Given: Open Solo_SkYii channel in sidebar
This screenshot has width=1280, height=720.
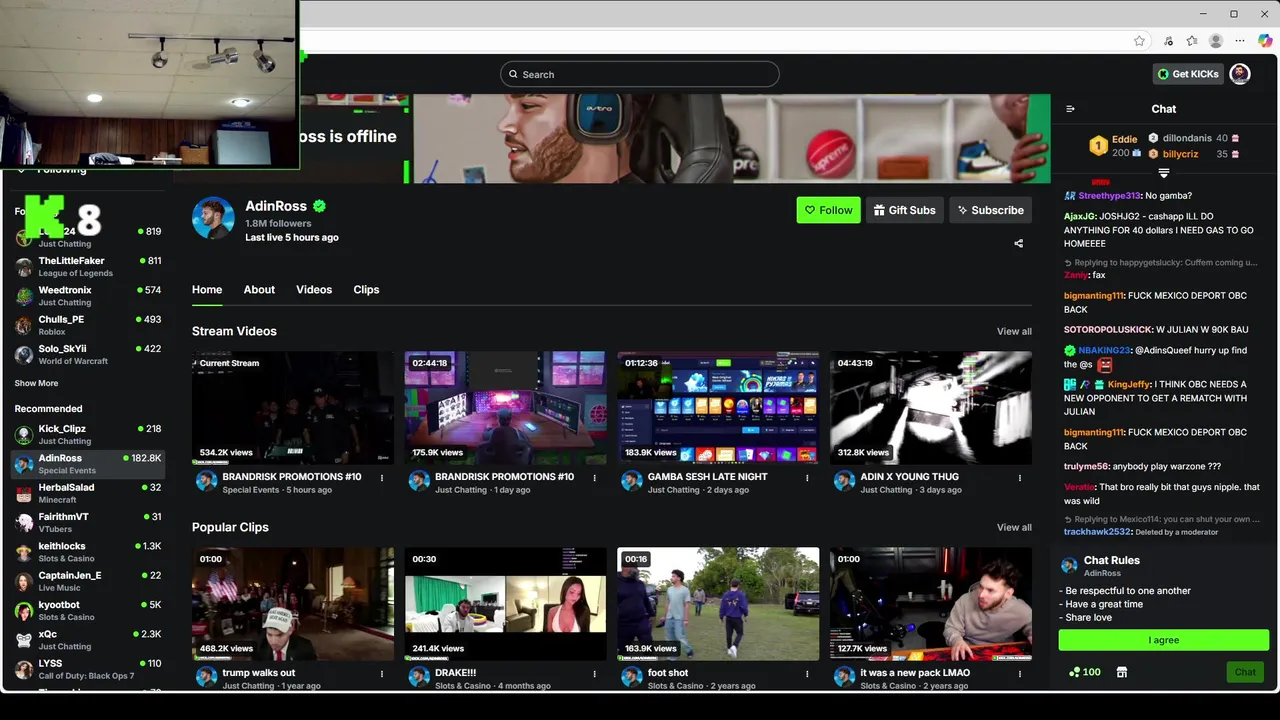Looking at the screenshot, I should (88, 354).
